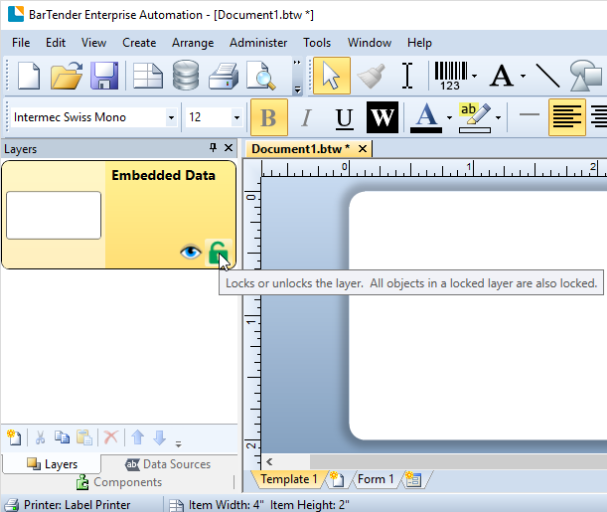The width and height of the screenshot is (607, 512).
Task: Toggle Embedded Data layer visibility eye
Action: click(190, 252)
